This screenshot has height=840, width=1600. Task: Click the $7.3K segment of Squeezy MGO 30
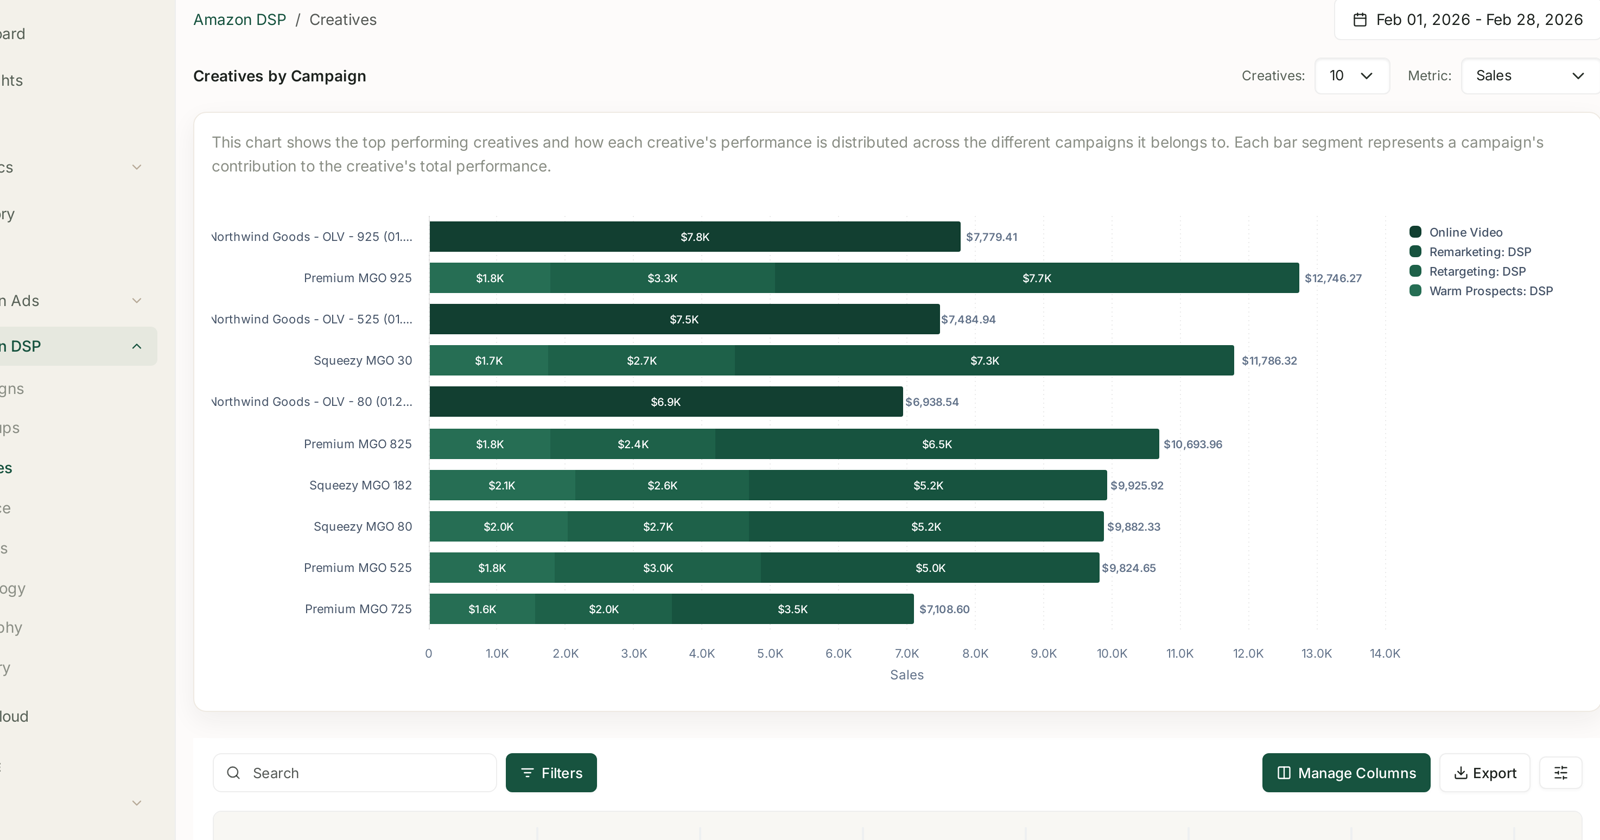point(984,361)
